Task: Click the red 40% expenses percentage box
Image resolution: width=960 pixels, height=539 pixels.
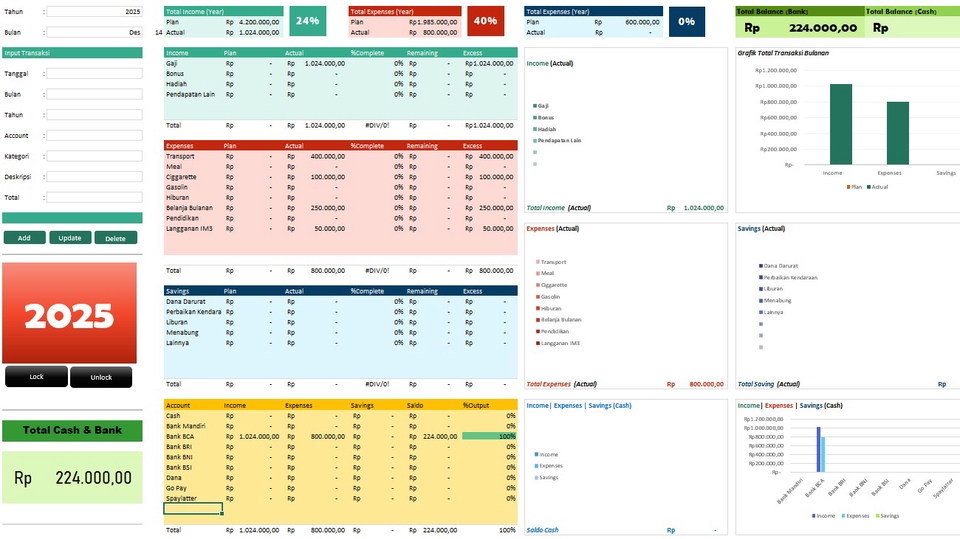Action: [x=485, y=21]
